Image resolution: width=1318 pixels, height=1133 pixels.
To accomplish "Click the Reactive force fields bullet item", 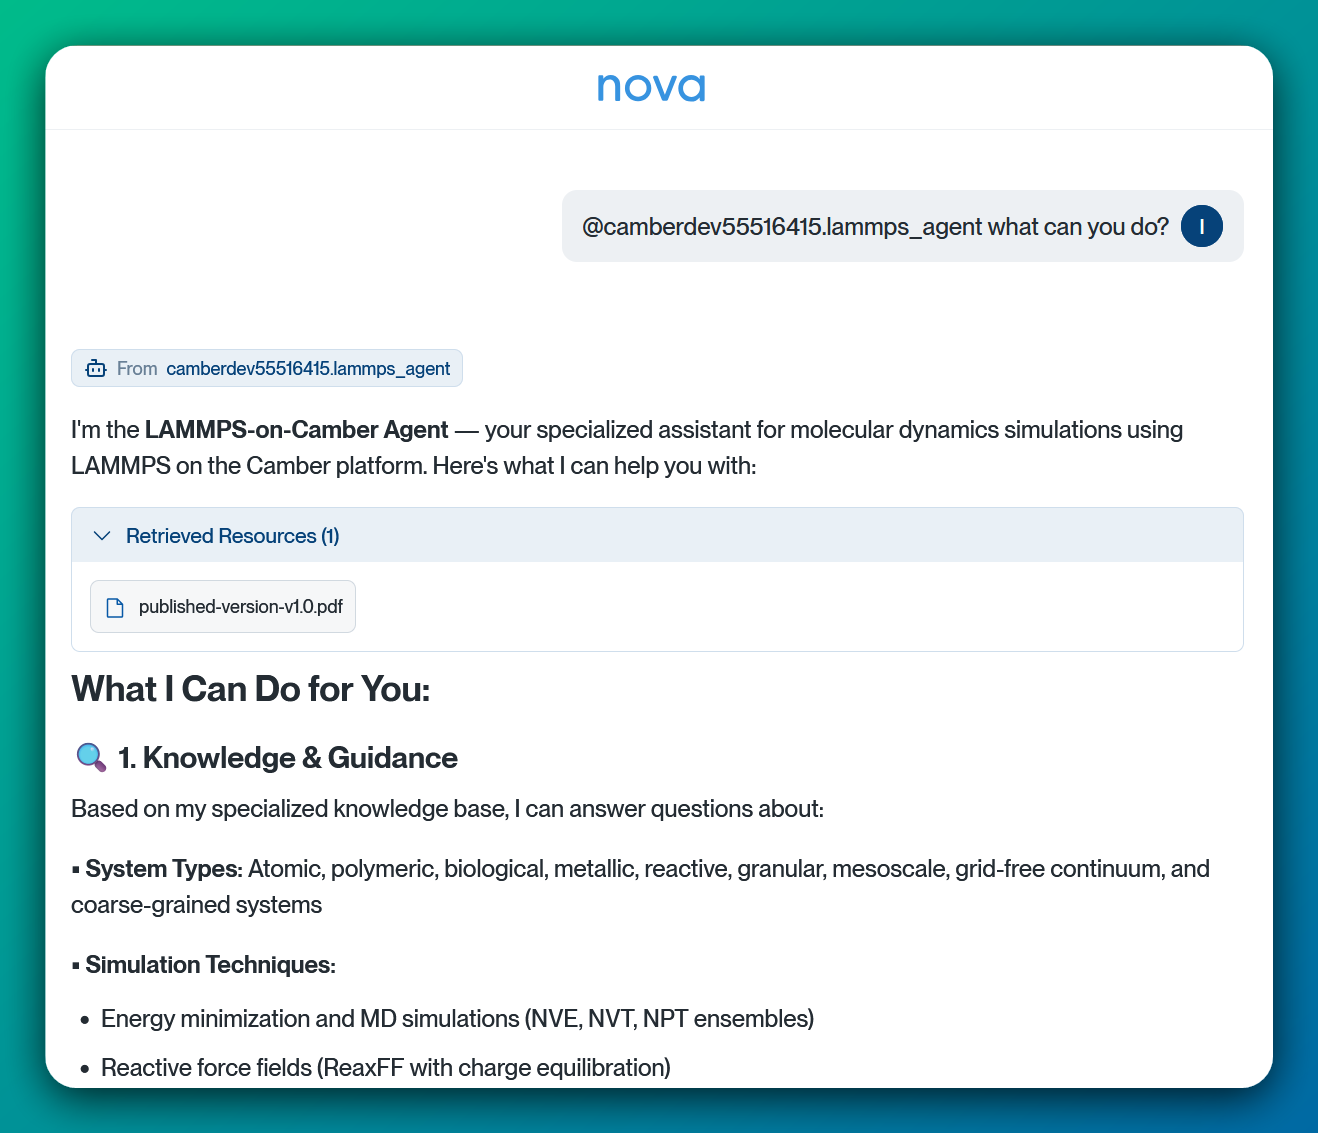I will [385, 1068].
